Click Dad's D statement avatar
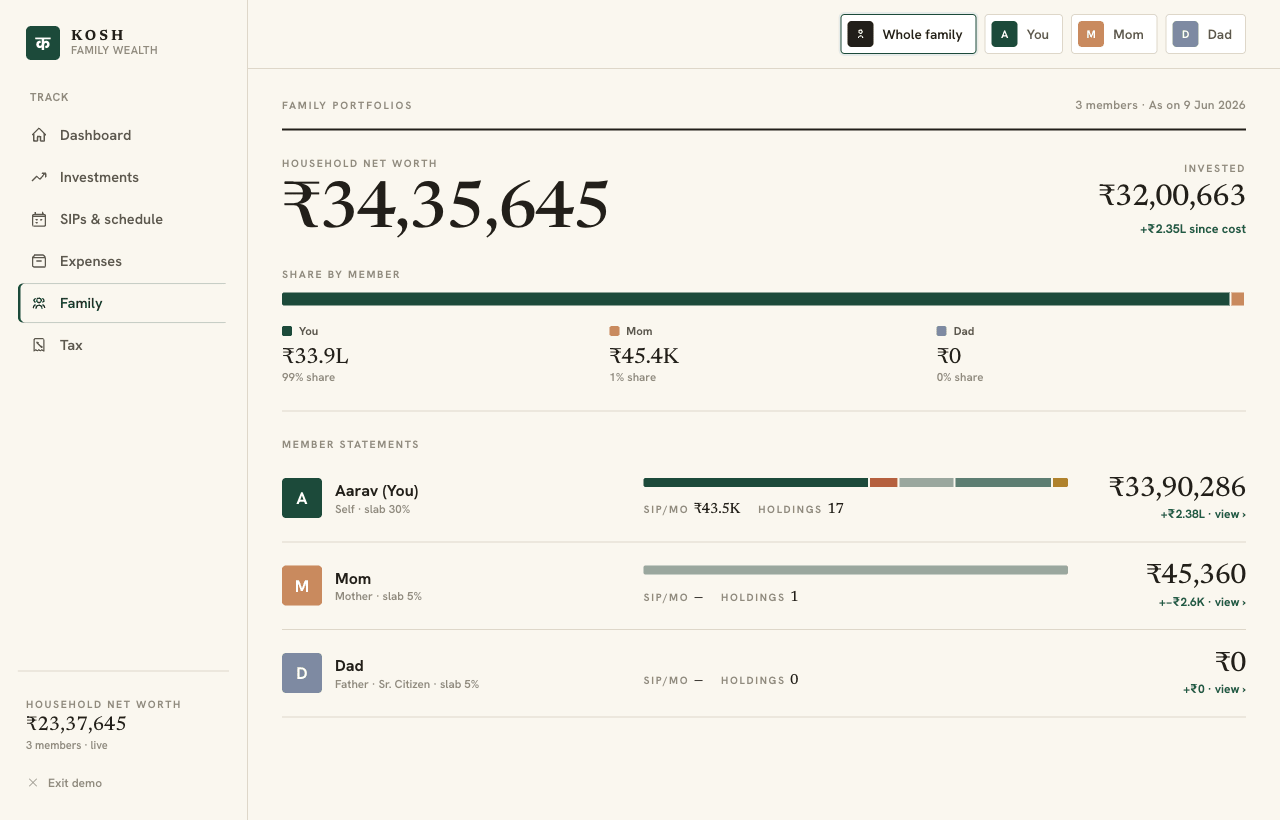1280x820 pixels. pyautogui.click(x=302, y=673)
